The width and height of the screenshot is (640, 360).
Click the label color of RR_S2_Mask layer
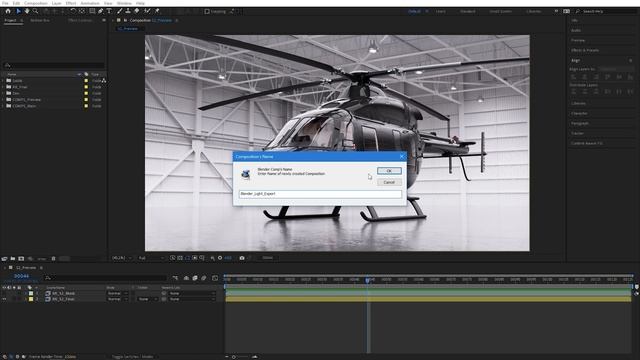[x=31, y=293]
